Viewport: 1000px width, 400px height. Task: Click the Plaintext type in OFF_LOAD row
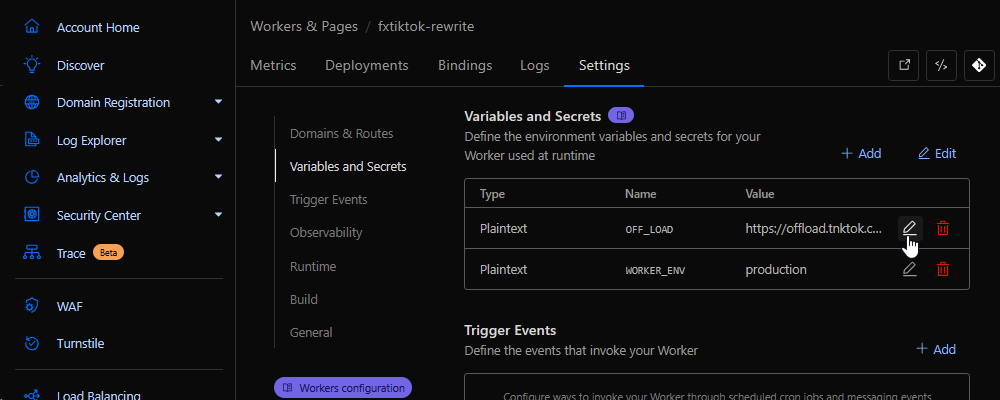pyautogui.click(x=503, y=228)
